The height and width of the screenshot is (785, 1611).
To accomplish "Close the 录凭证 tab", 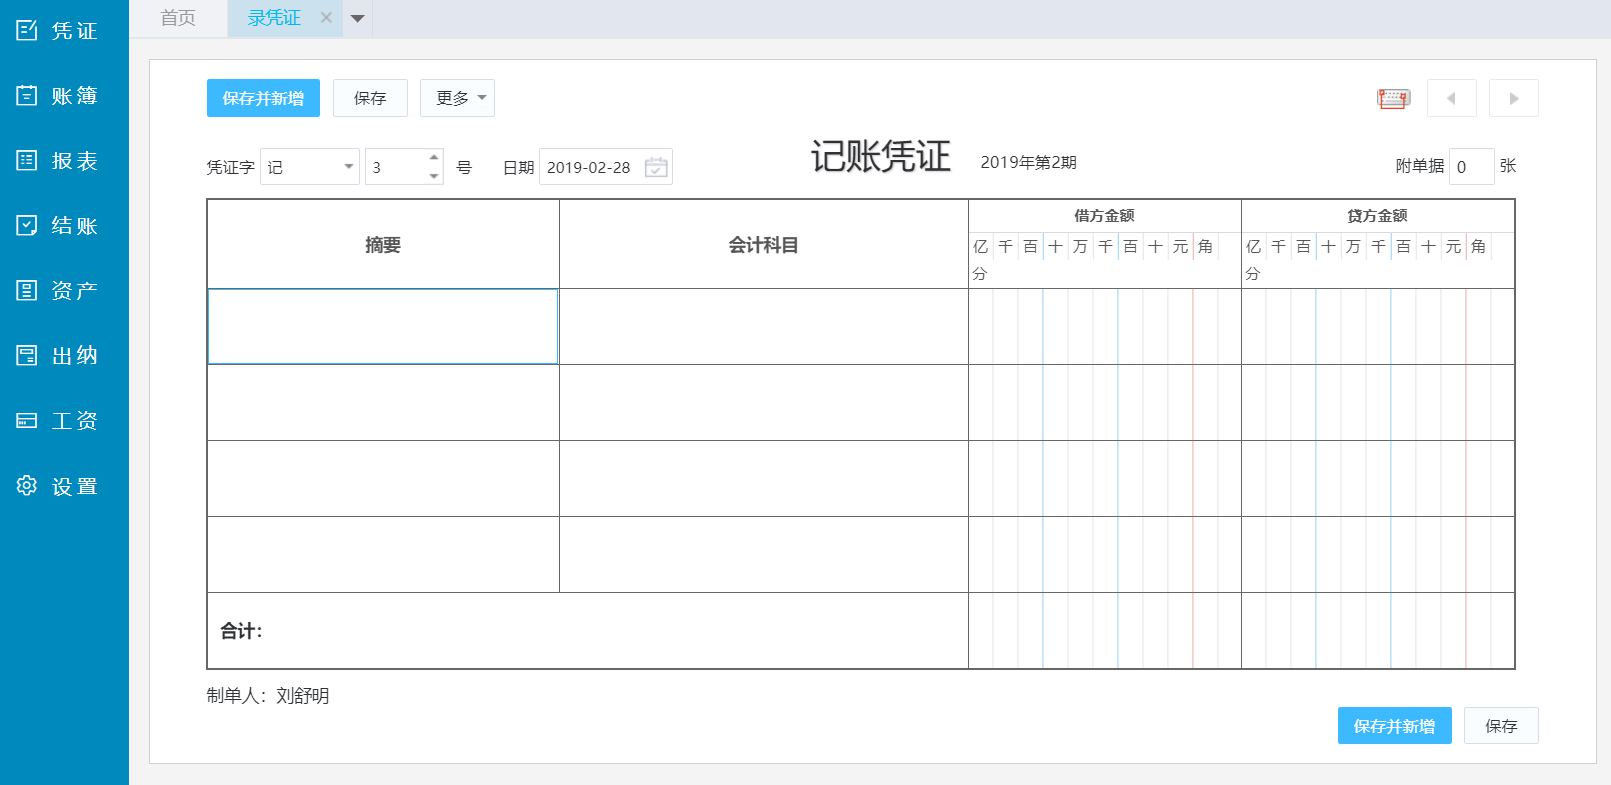I will [x=326, y=18].
